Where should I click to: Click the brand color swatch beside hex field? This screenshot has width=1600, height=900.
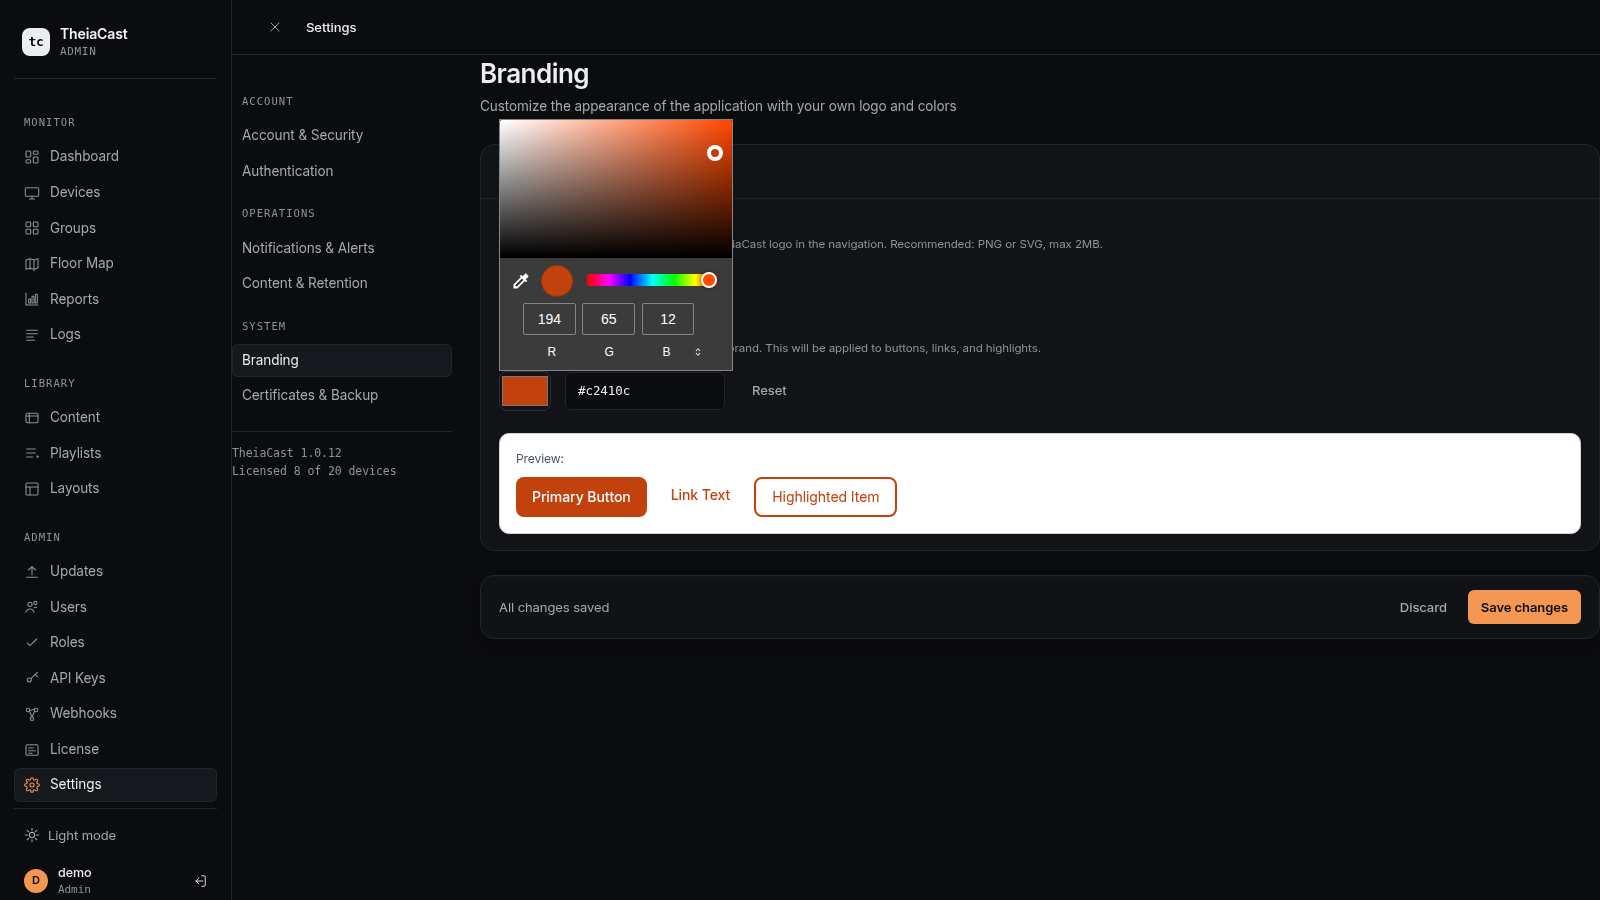pos(525,391)
